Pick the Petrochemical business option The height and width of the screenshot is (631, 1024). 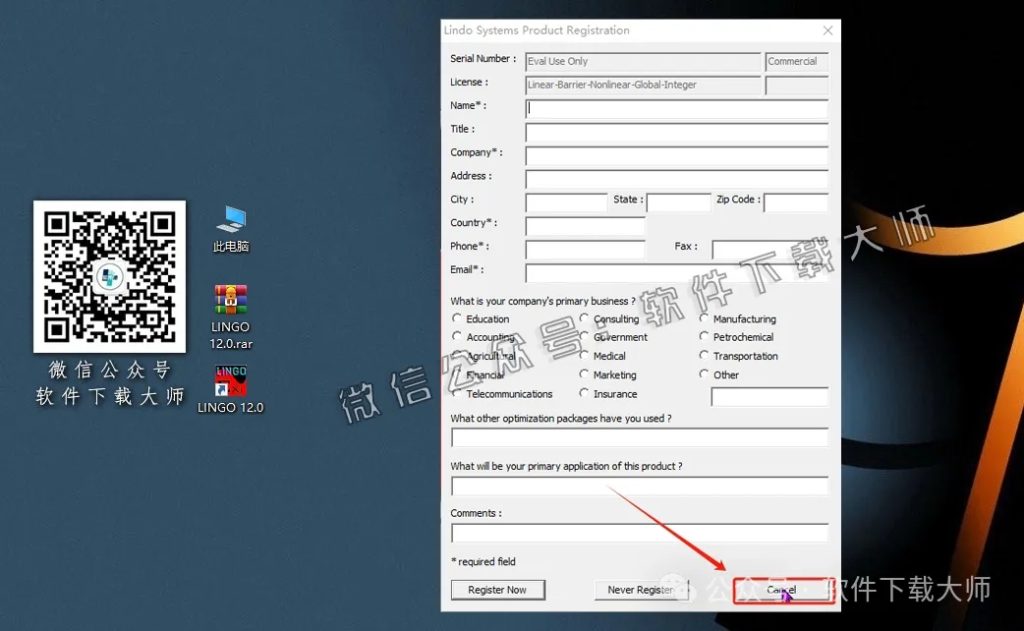[705, 337]
